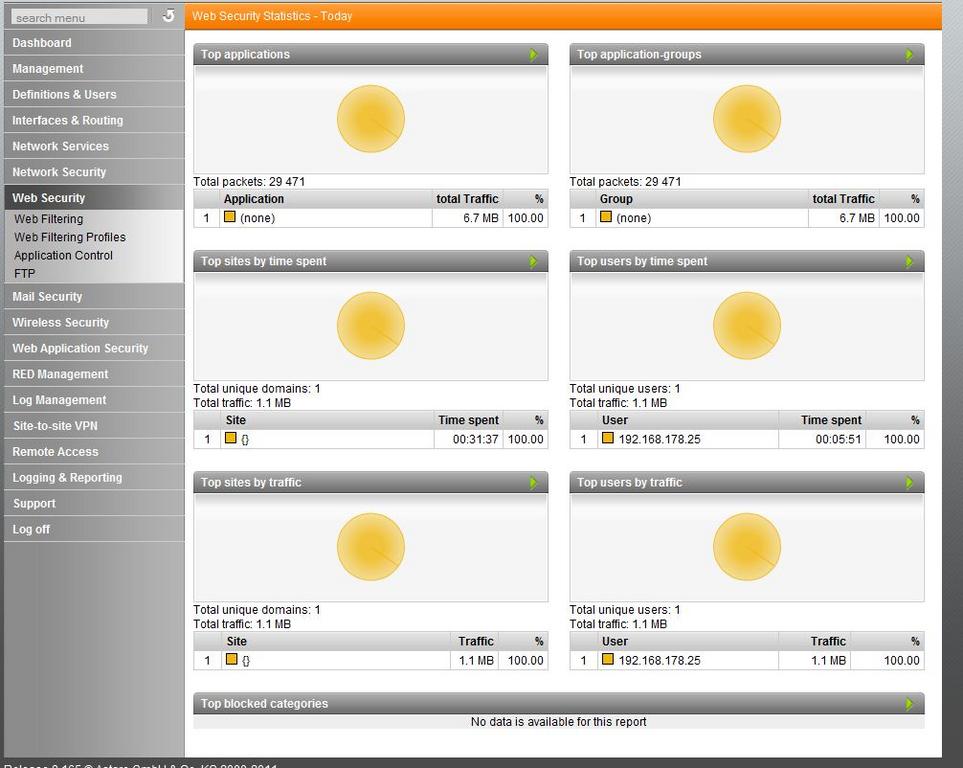Click green arrow on Top sites by time spent
The height and width of the screenshot is (768, 963).
pos(534,262)
